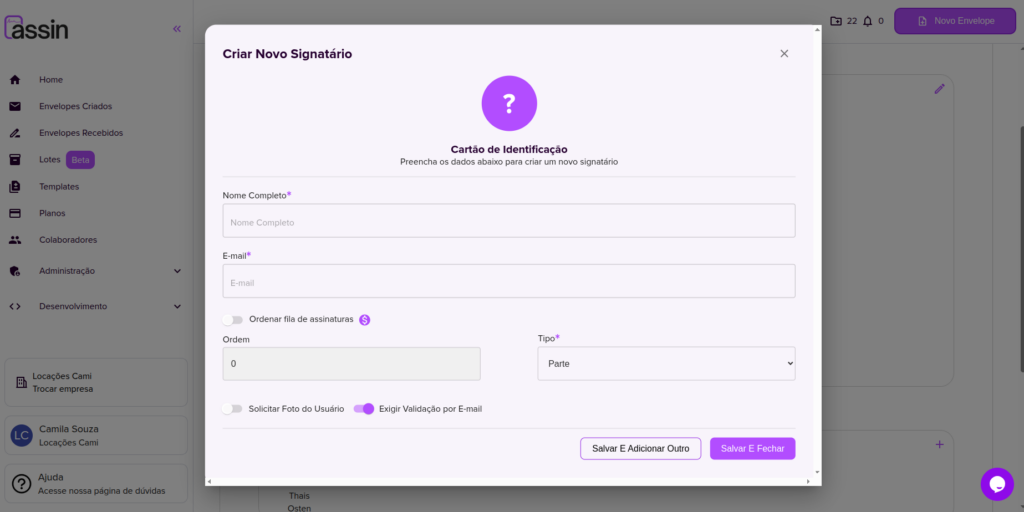The height and width of the screenshot is (512, 1024).
Task: Collapse the sidebar with the double chevron
Action: point(177,29)
